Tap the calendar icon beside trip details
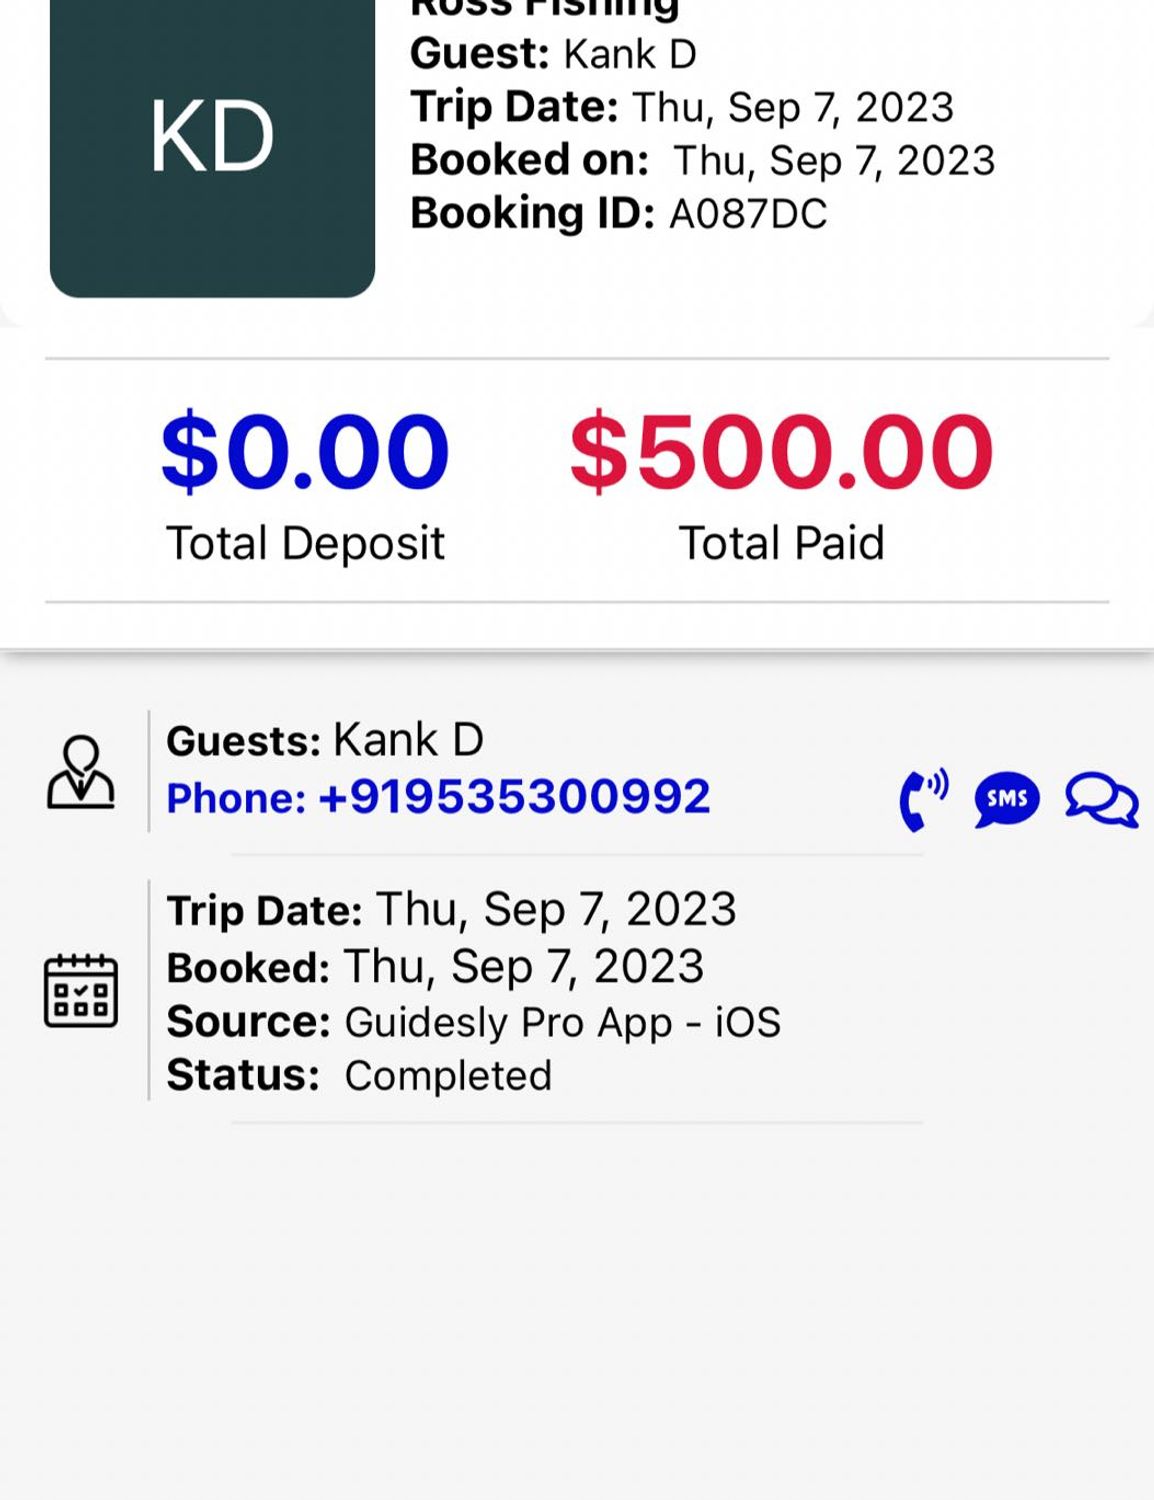This screenshot has height=1500, width=1154. pos(80,990)
